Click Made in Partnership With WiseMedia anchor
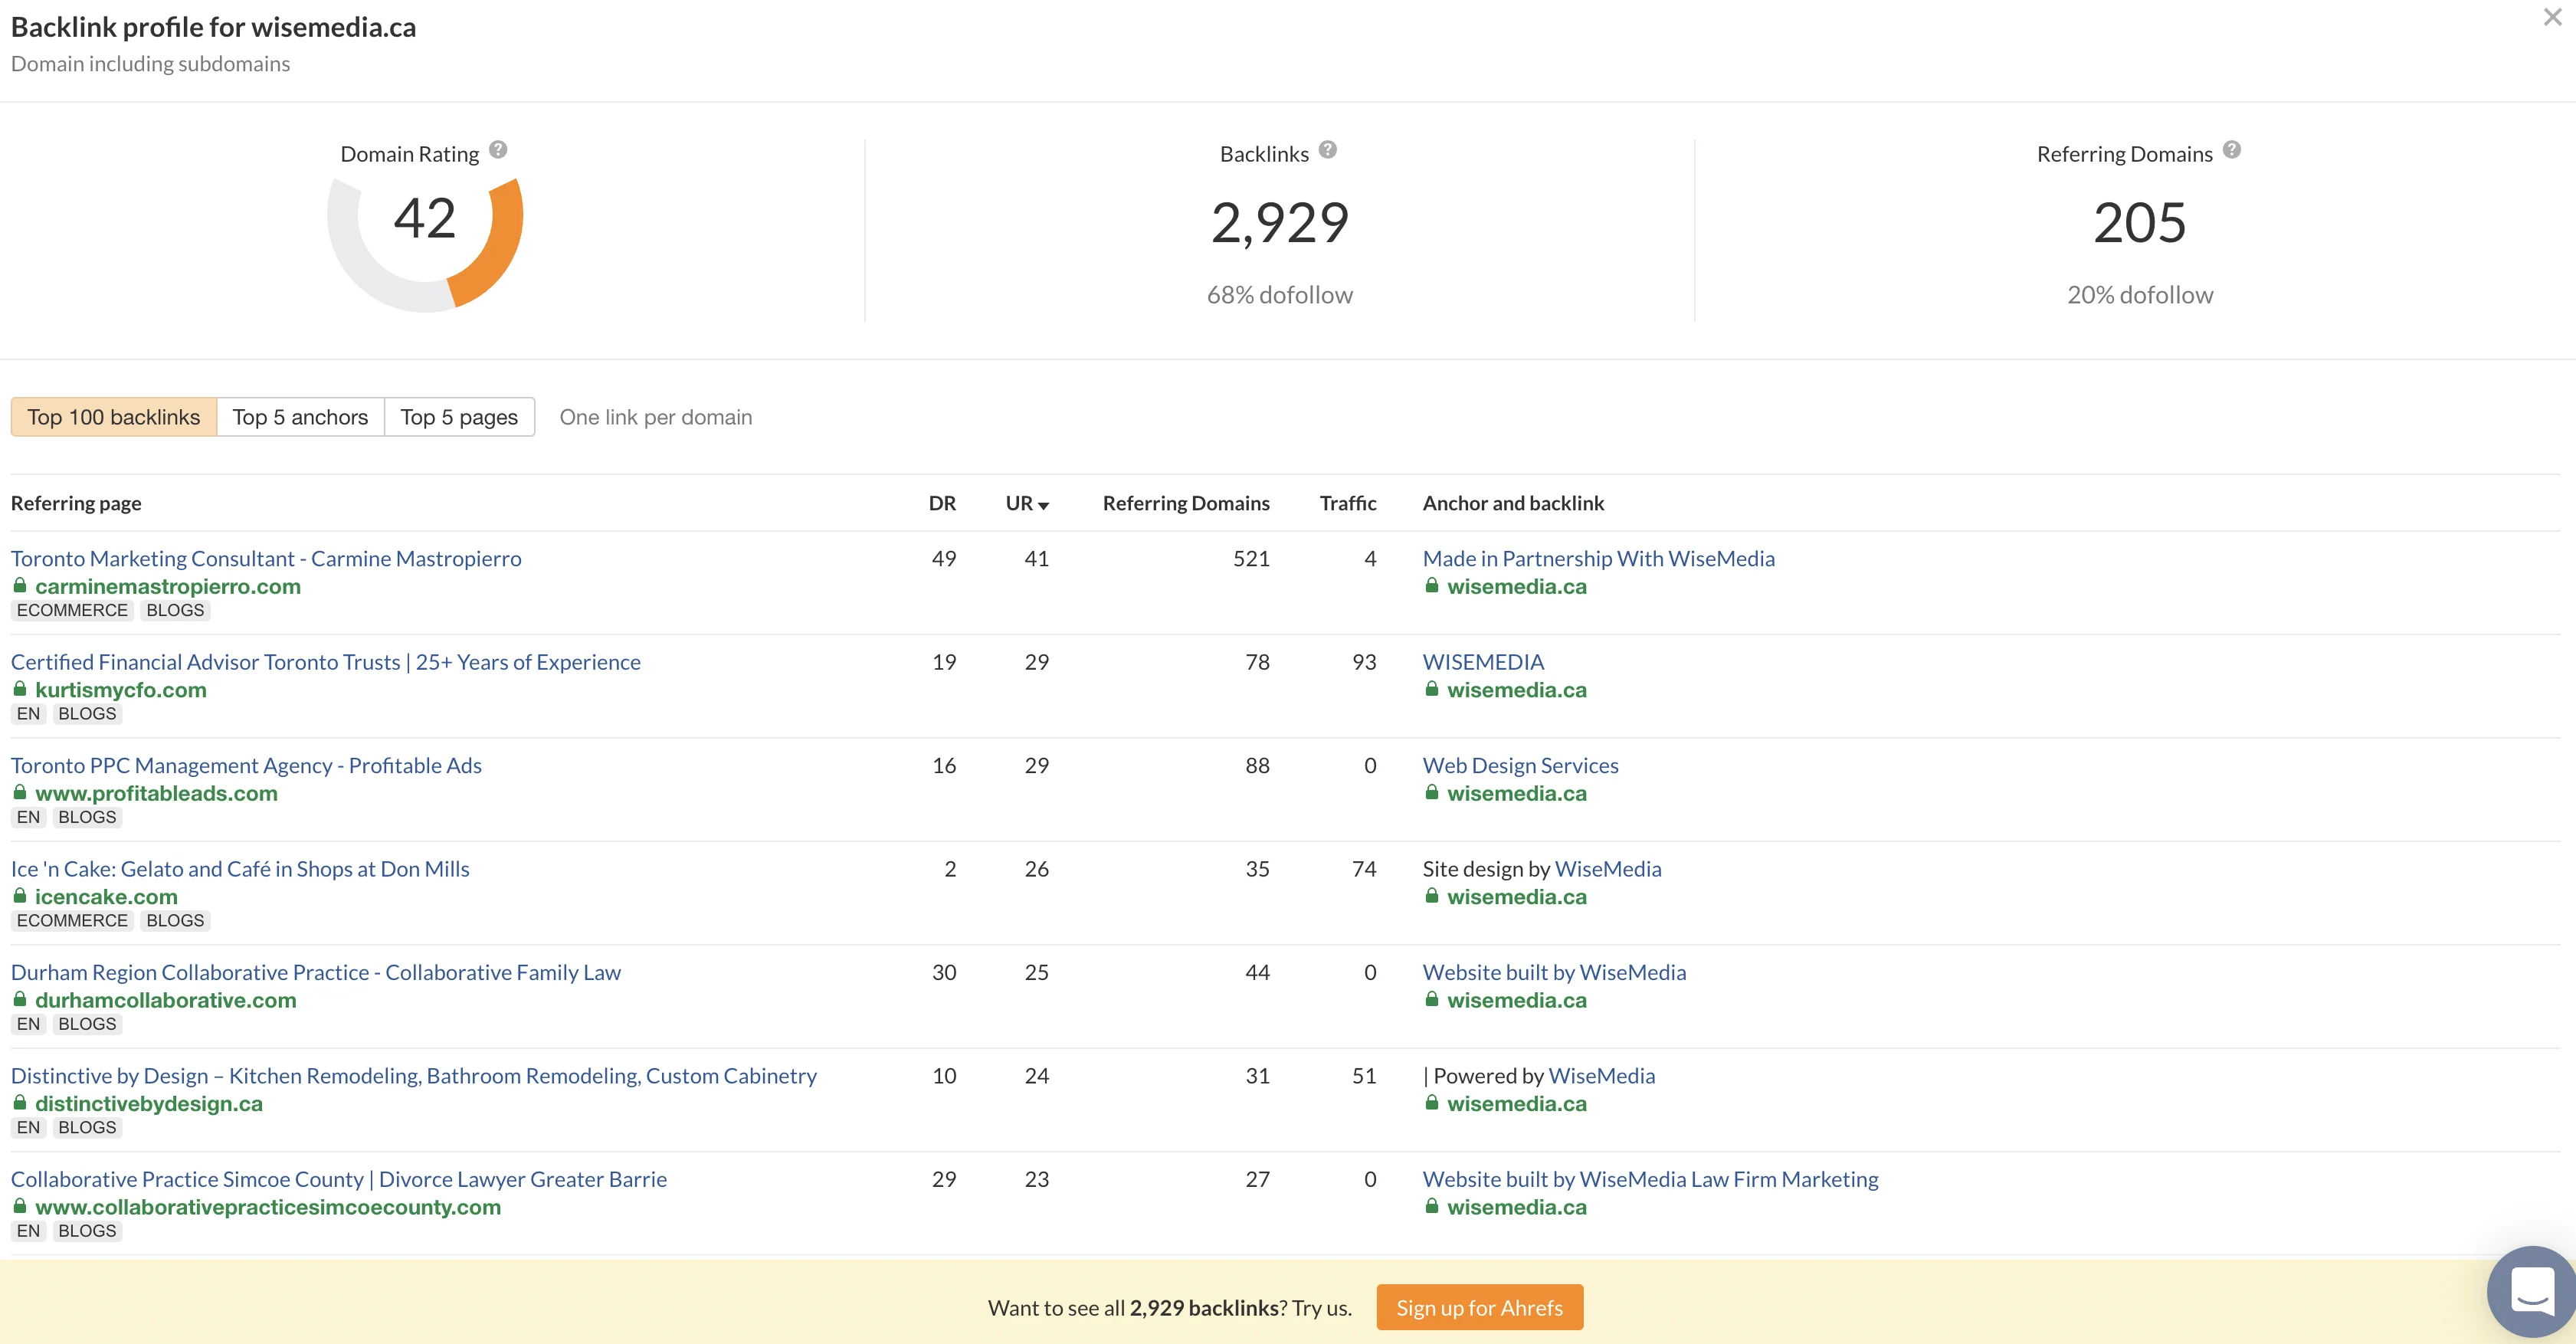The width and height of the screenshot is (2576, 1344). 1598,558
